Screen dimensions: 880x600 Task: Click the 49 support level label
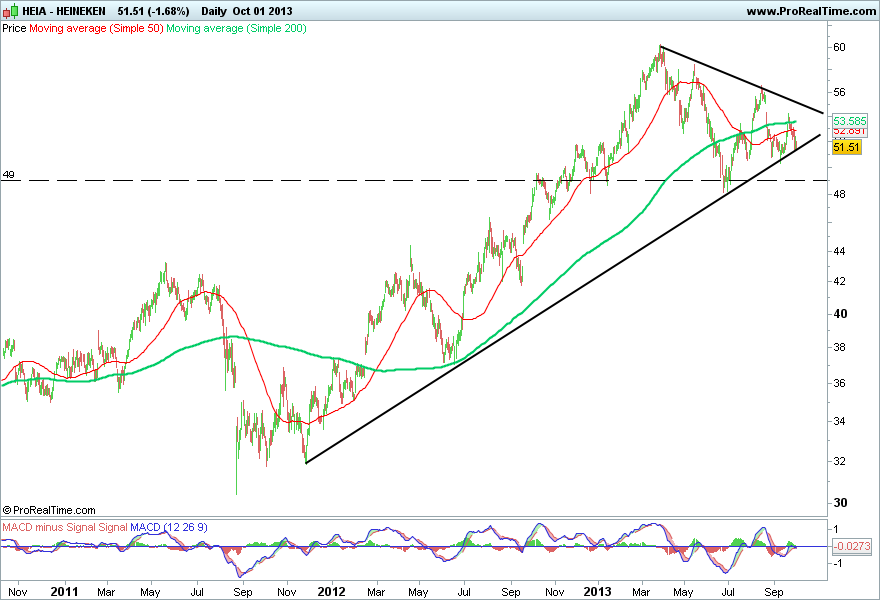(x=8, y=175)
